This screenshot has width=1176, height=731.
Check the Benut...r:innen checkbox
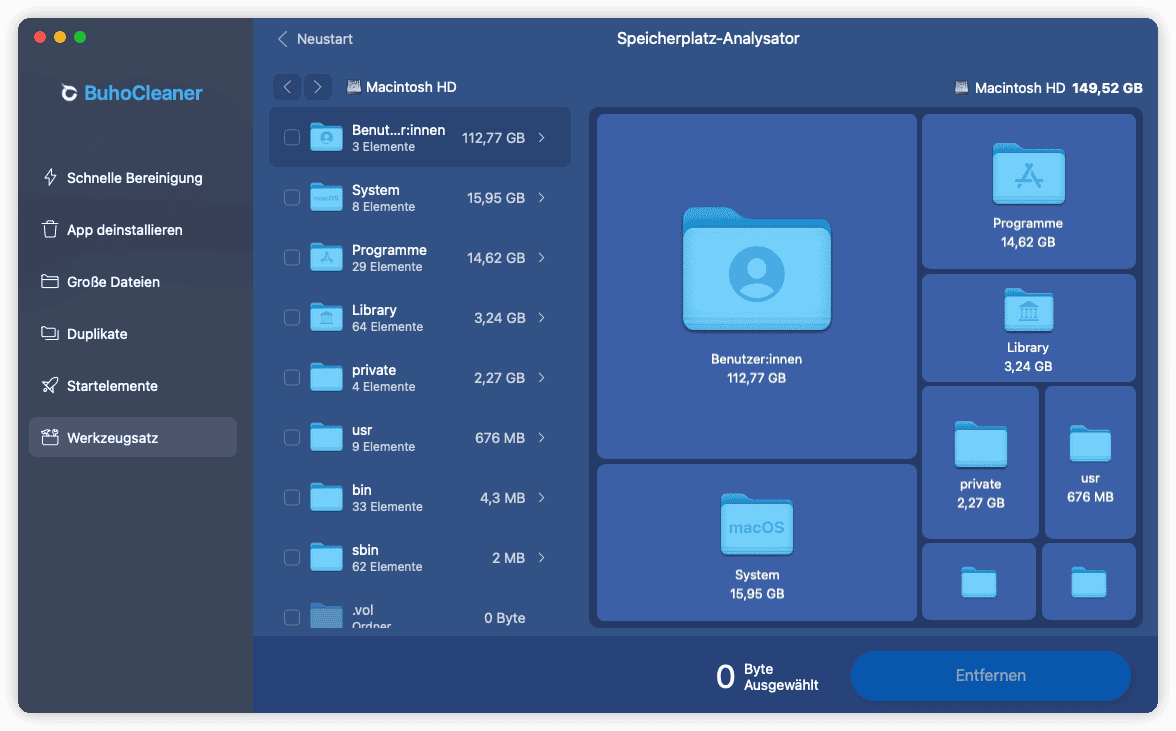(x=292, y=137)
